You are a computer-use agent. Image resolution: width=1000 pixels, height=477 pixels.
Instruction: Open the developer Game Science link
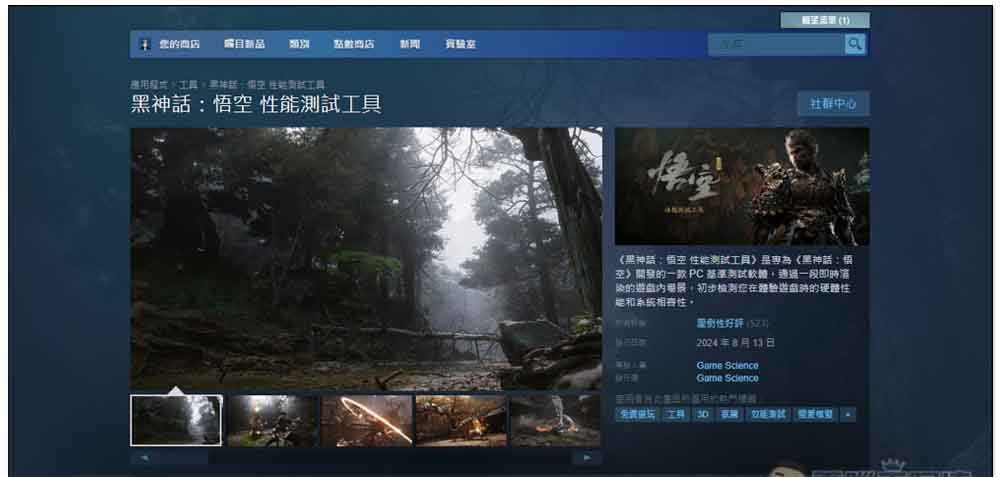click(x=728, y=365)
